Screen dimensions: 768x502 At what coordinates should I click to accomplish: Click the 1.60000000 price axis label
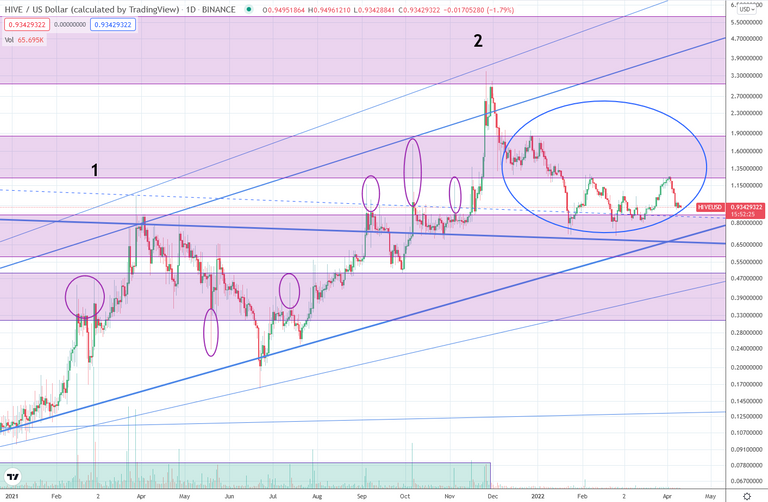[x=746, y=151]
